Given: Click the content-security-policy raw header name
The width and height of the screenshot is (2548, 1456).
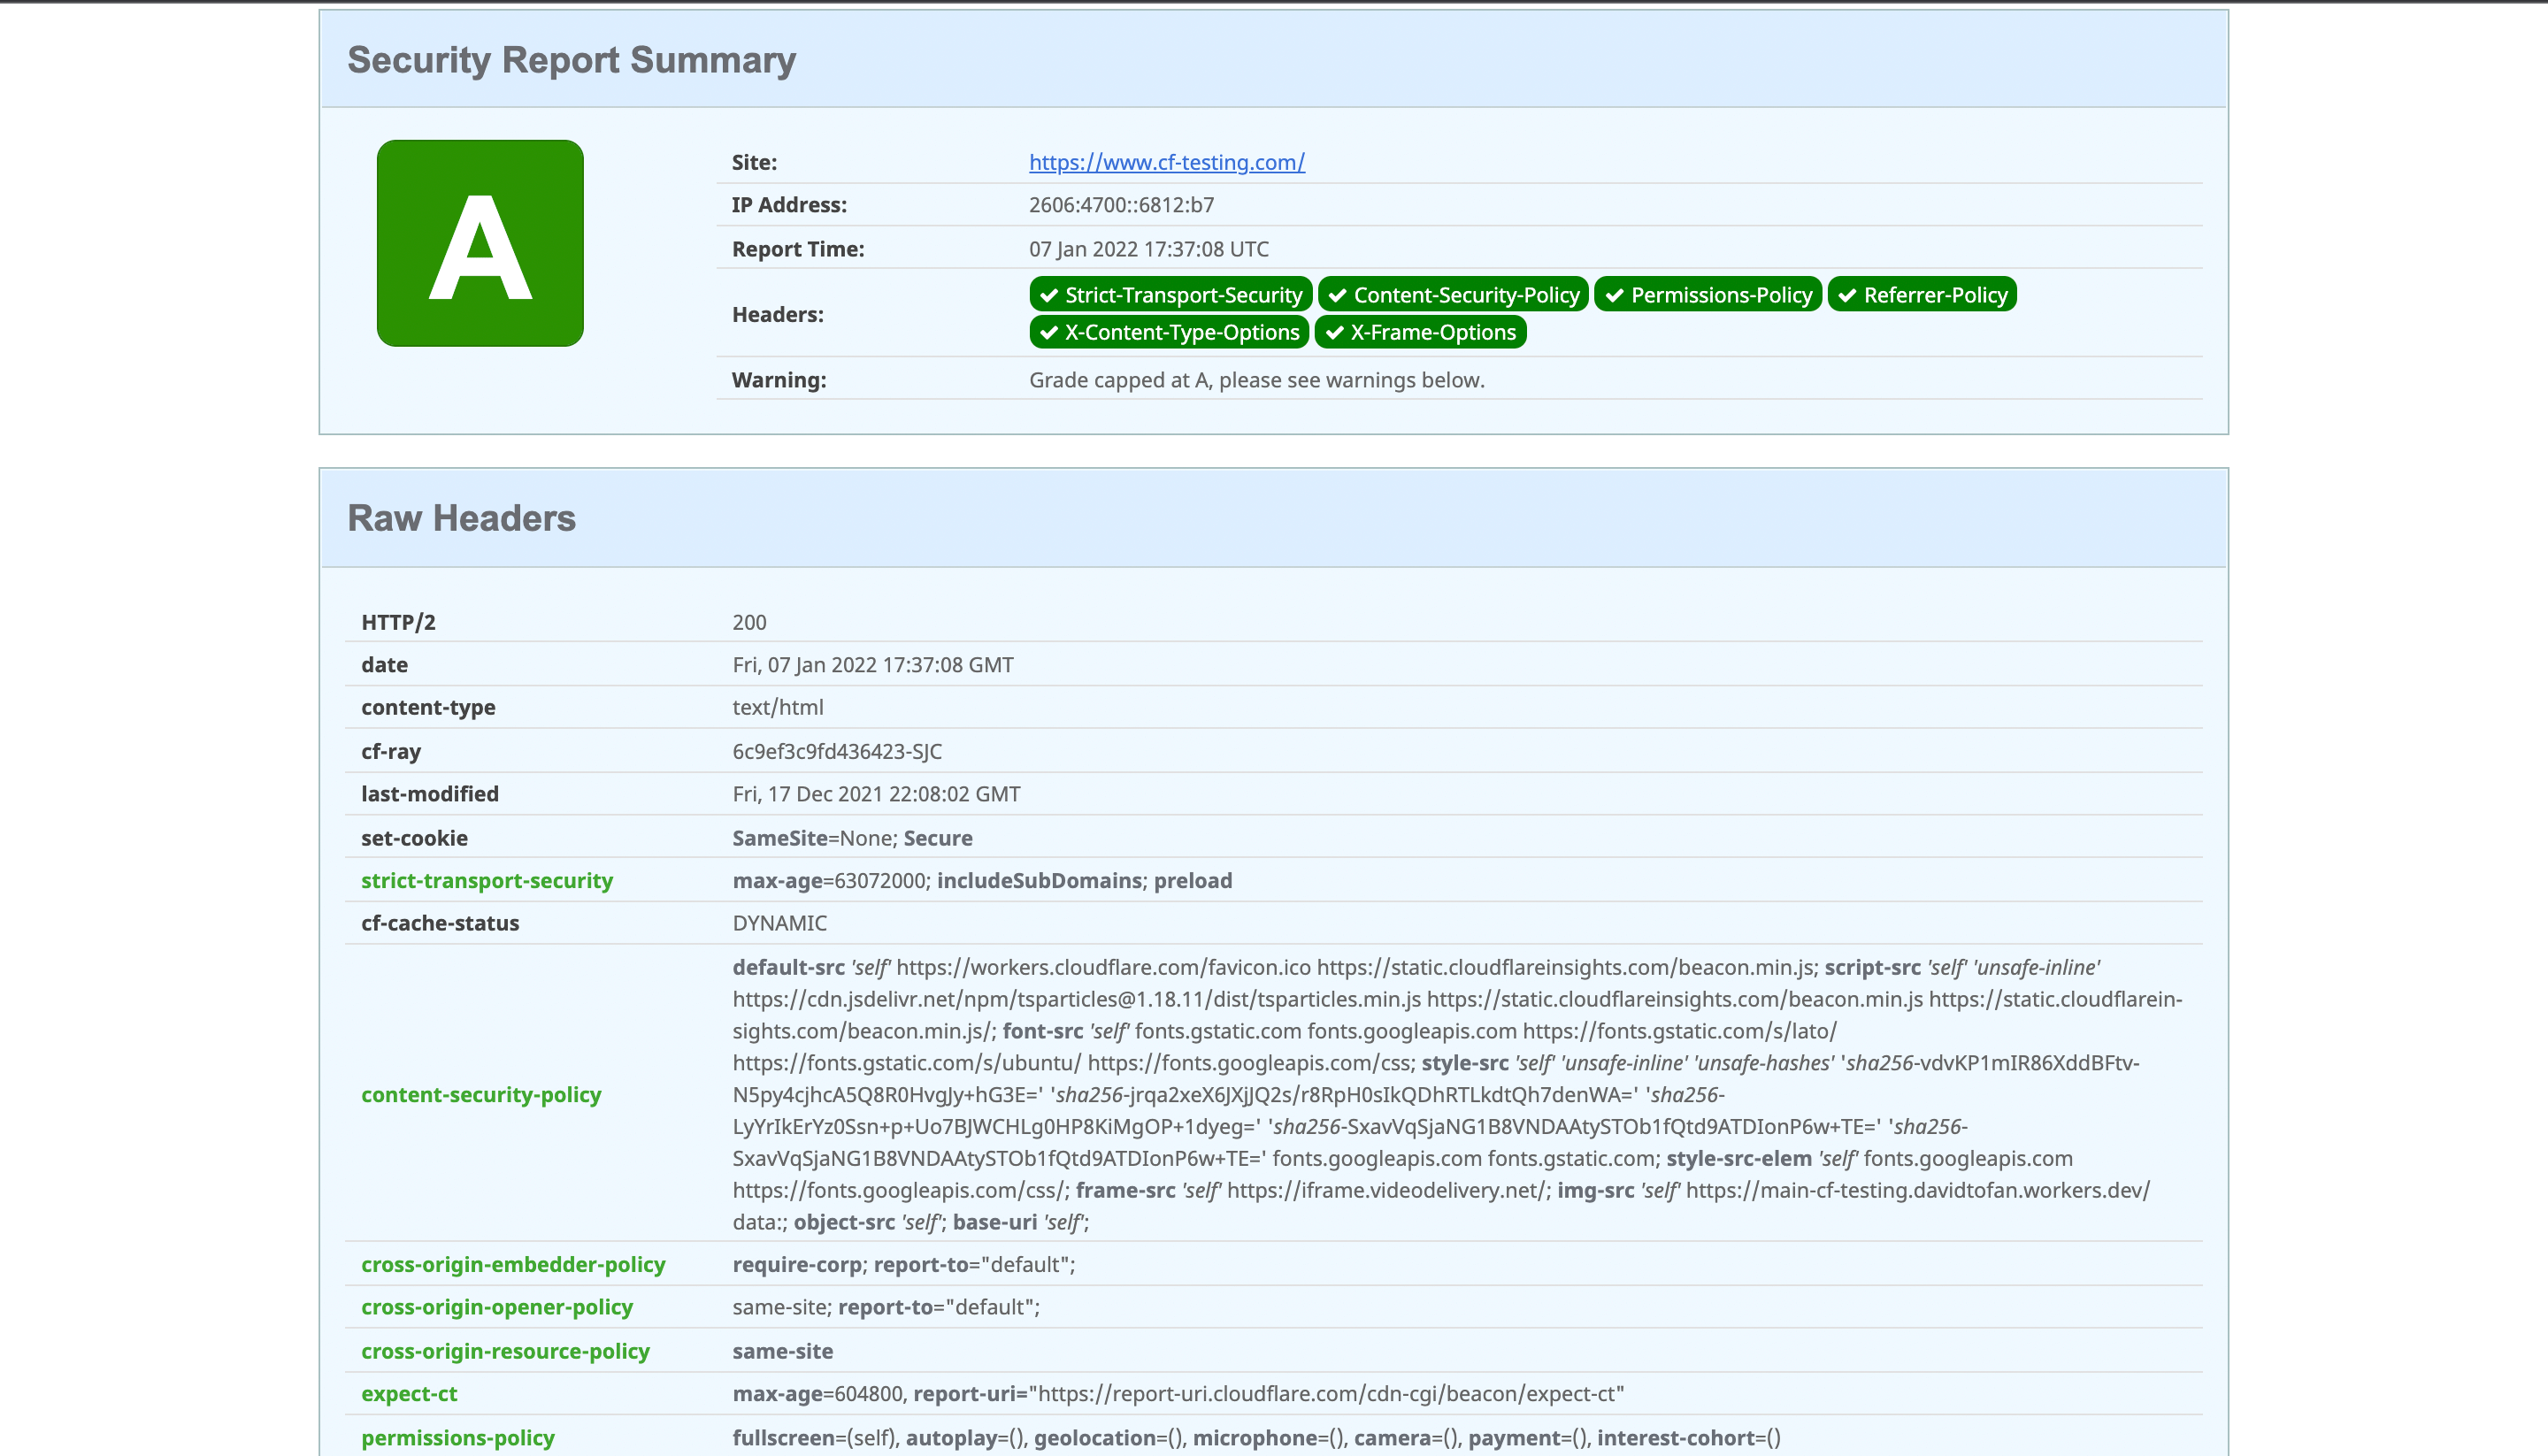Looking at the screenshot, I should 481,1094.
